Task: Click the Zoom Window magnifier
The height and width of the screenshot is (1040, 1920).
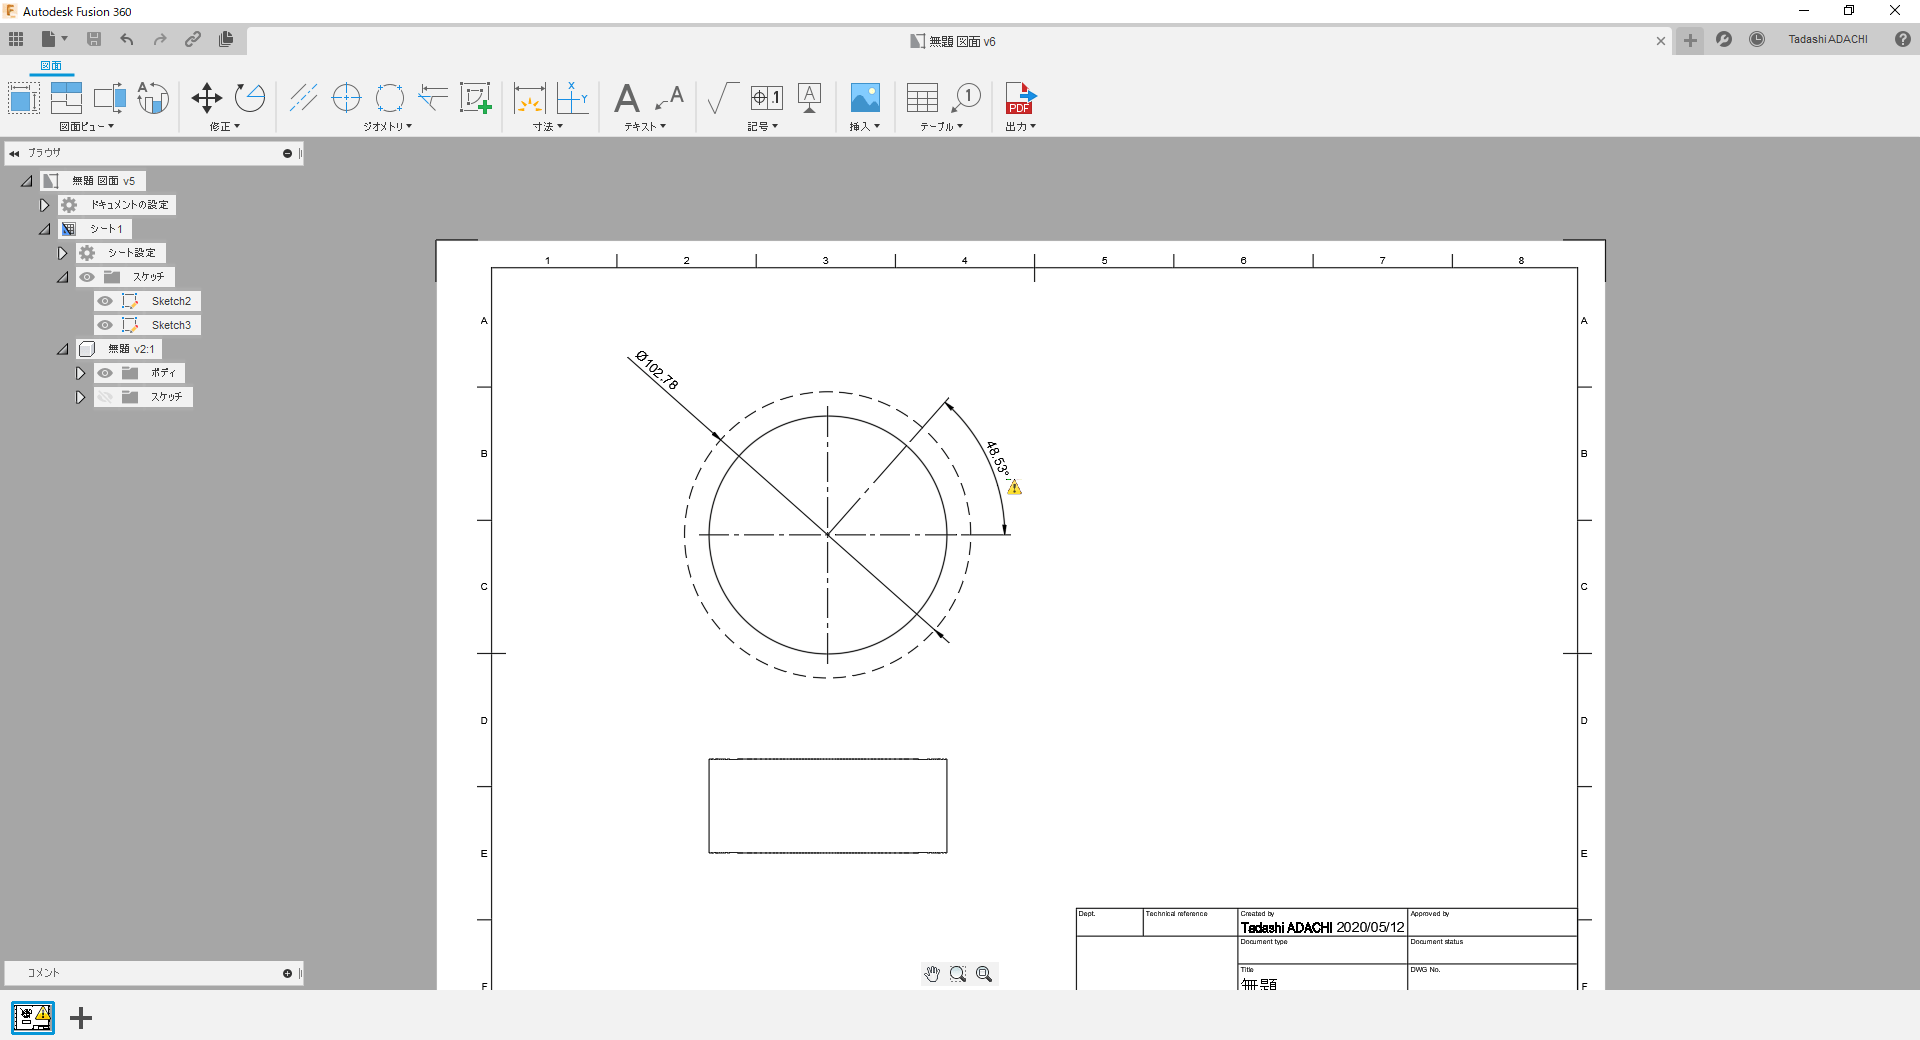Action: [x=958, y=974]
